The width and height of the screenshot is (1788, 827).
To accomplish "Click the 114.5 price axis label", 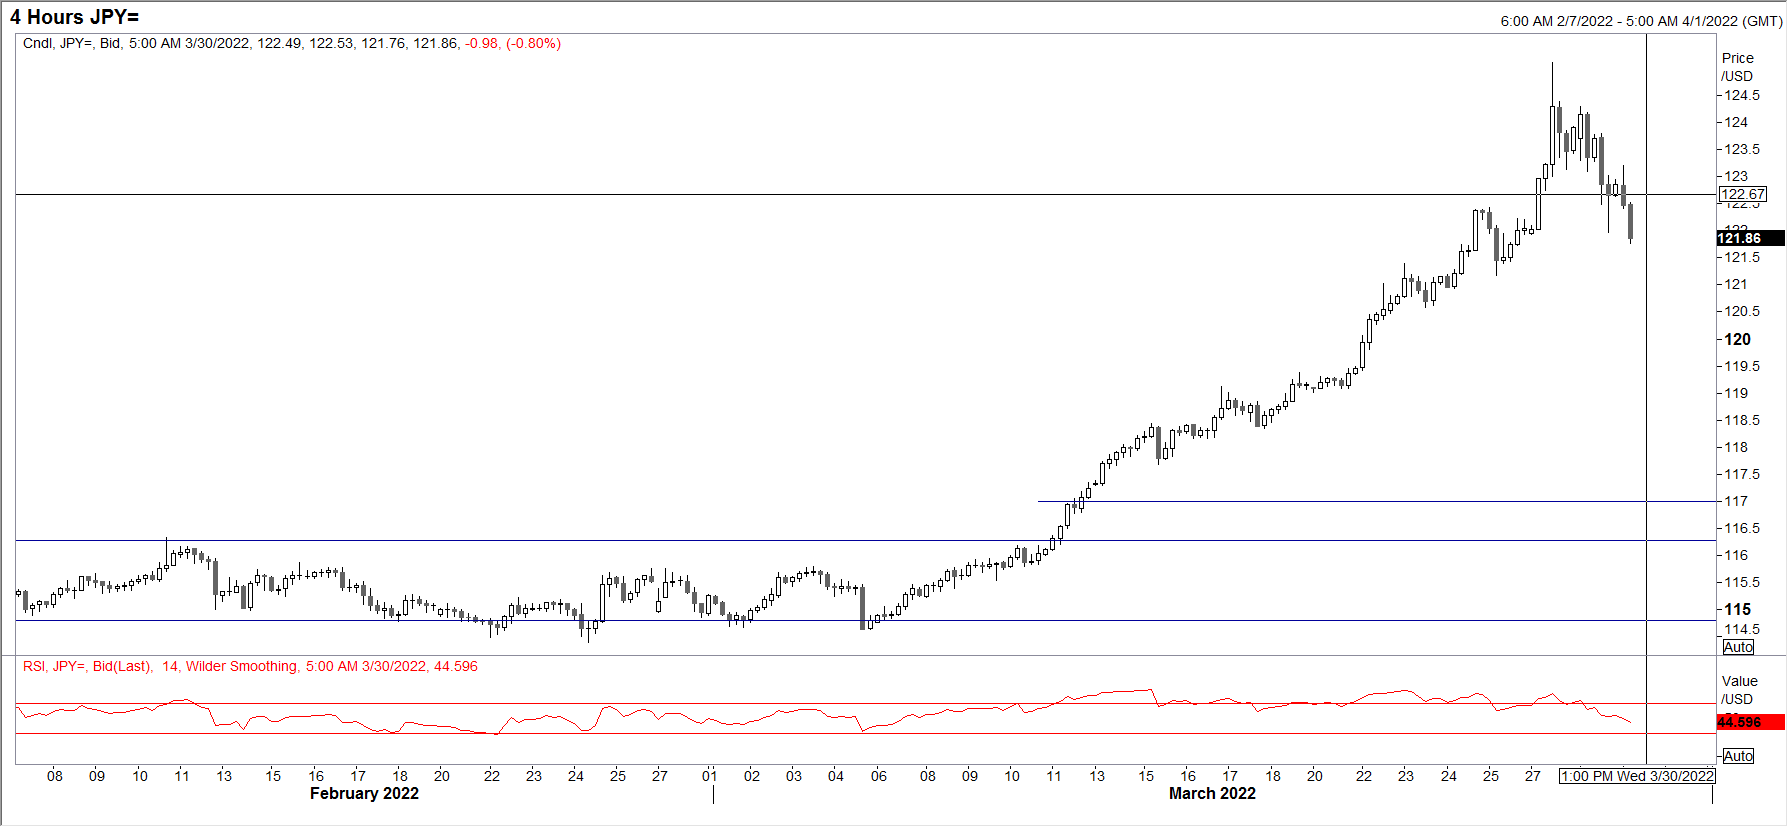I will tap(1742, 629).
